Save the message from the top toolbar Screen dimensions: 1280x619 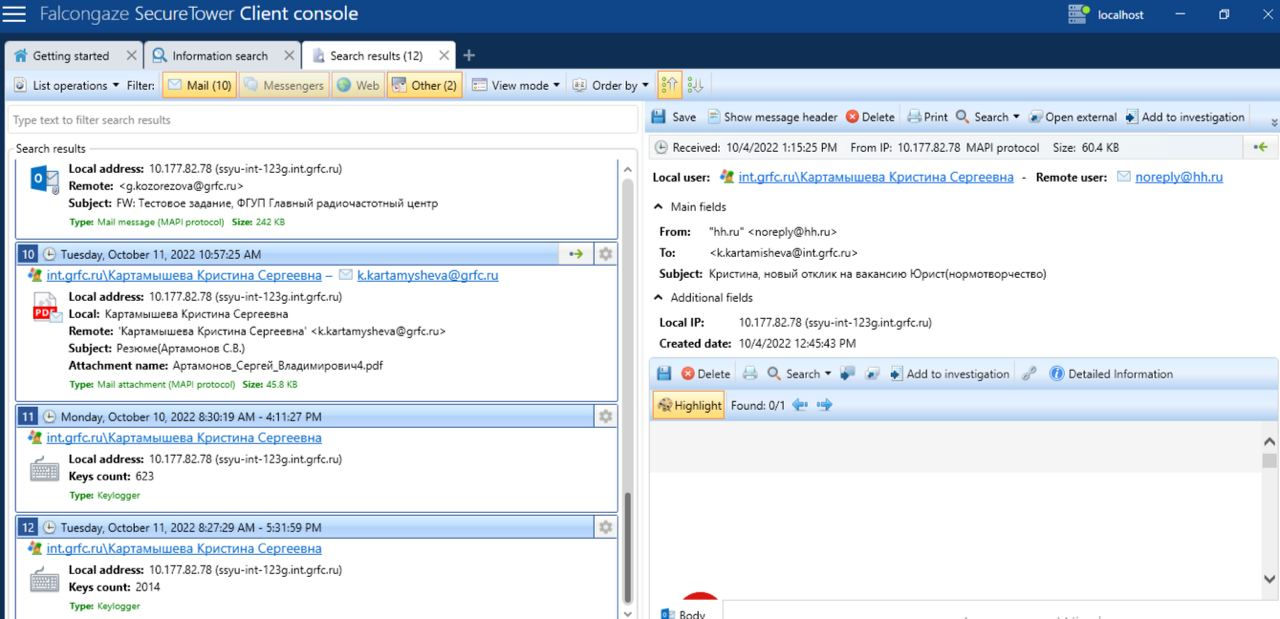coord(673,117)
